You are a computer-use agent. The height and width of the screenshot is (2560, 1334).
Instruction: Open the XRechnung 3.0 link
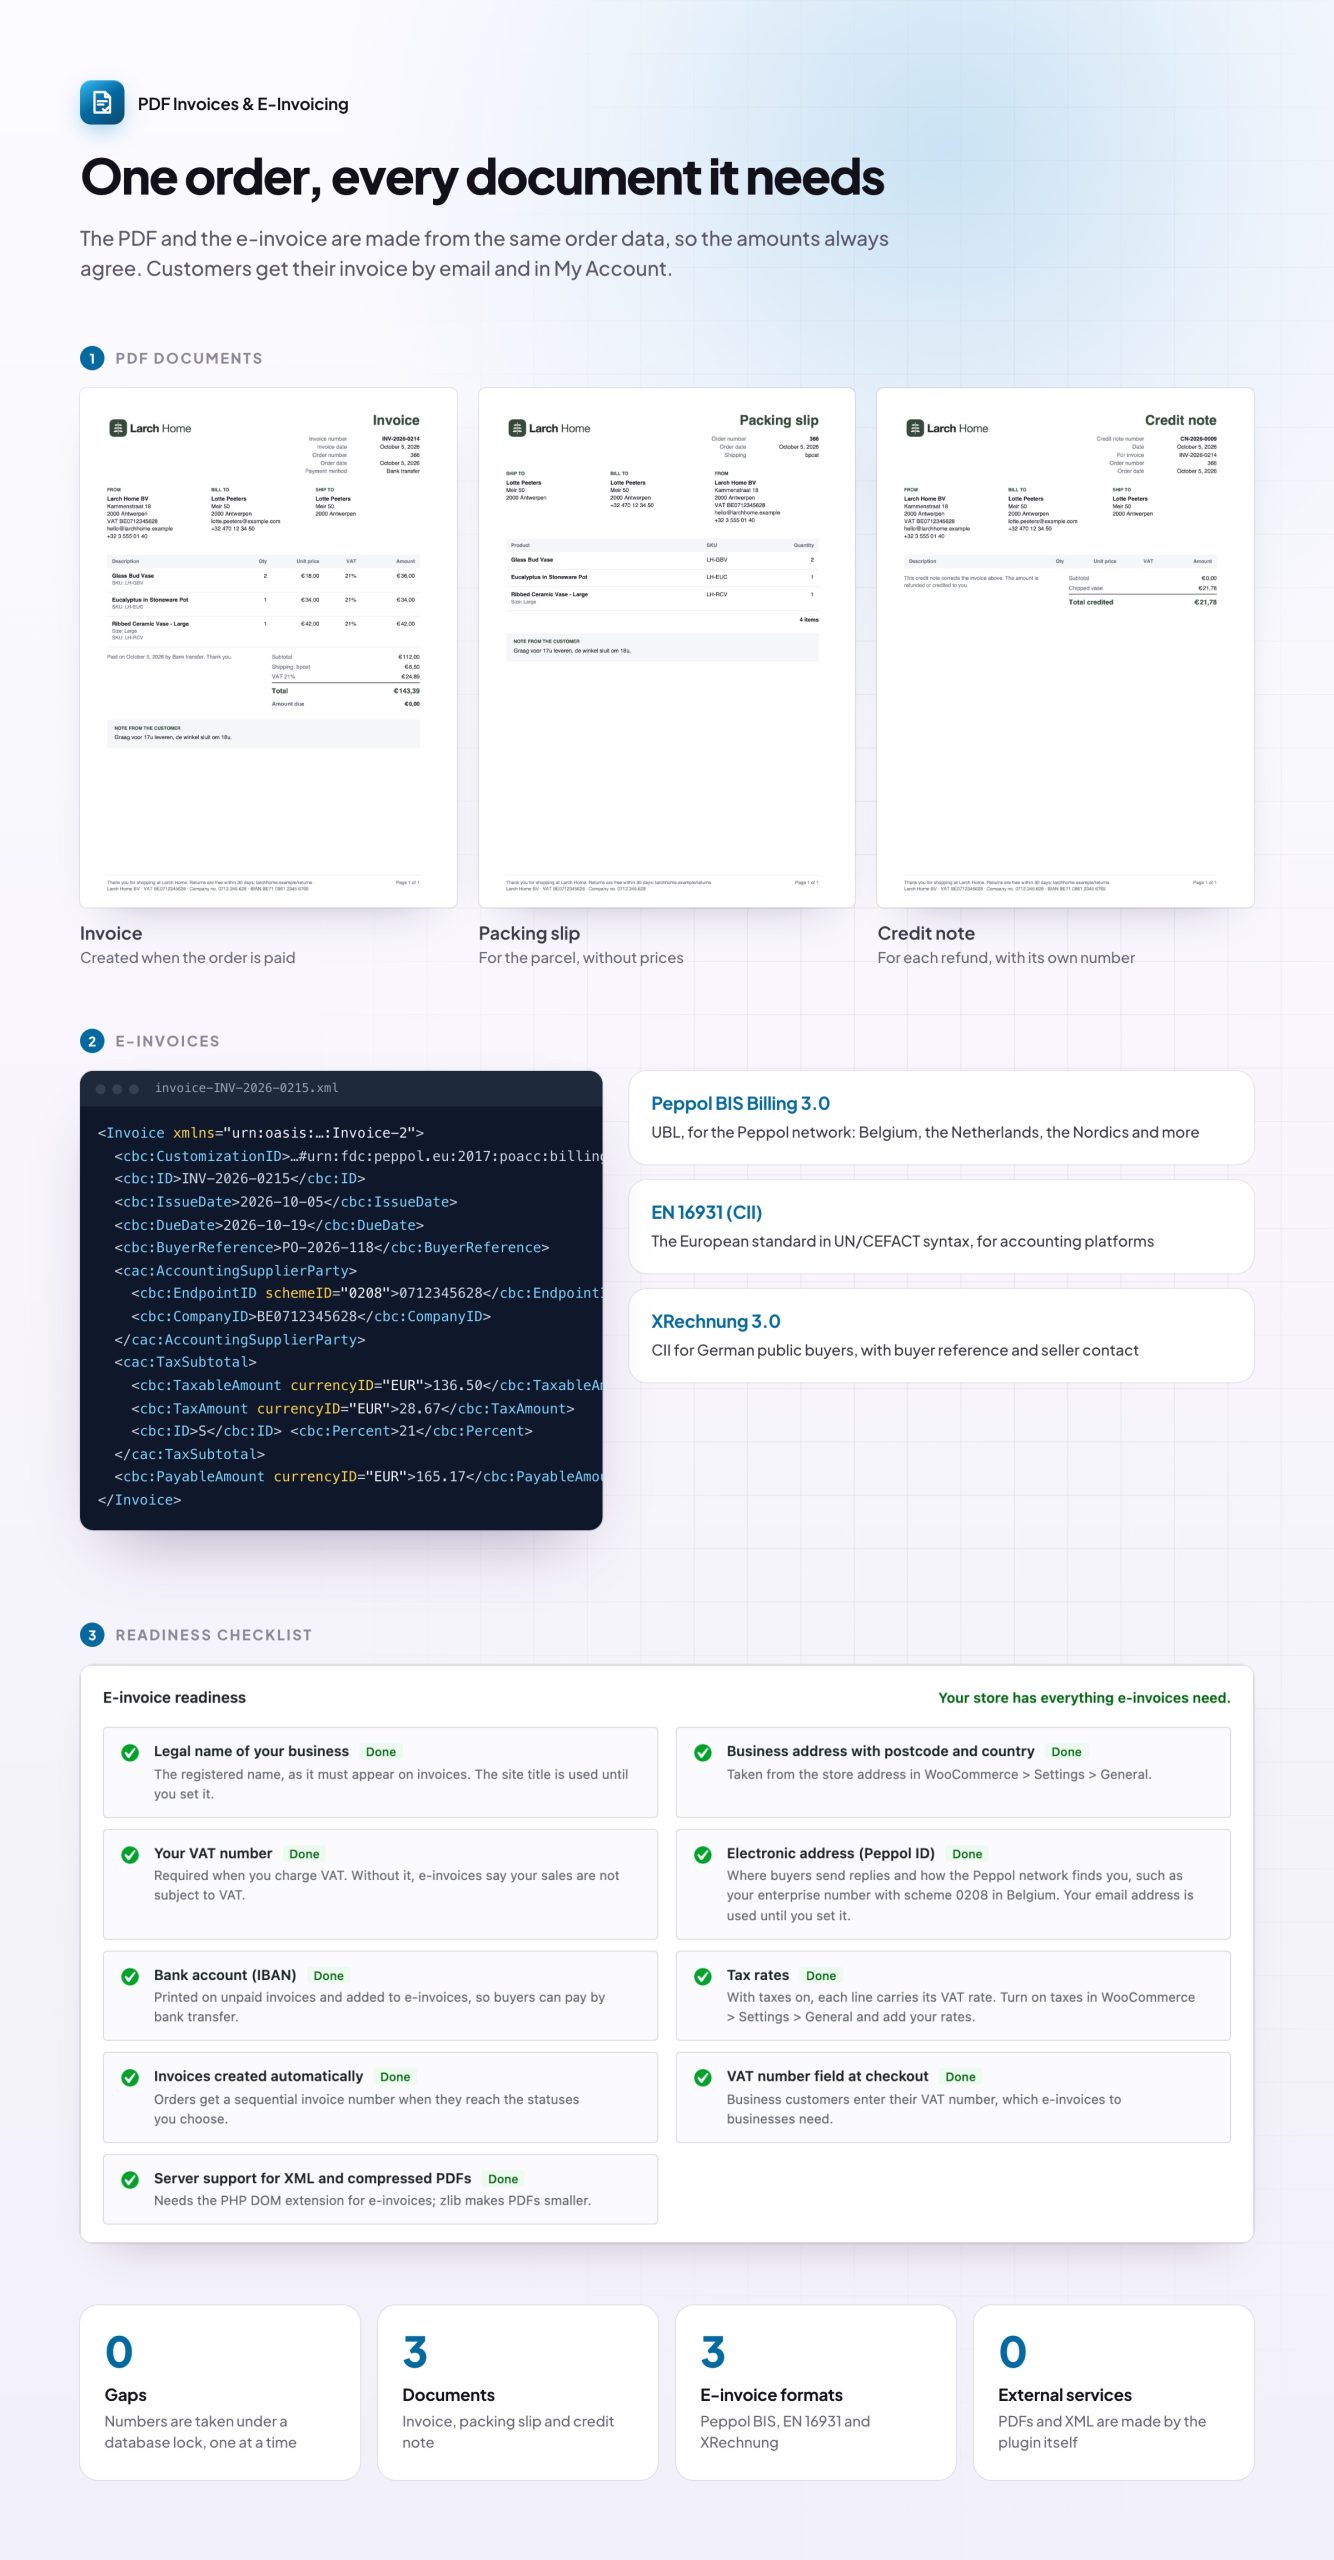715,1321
